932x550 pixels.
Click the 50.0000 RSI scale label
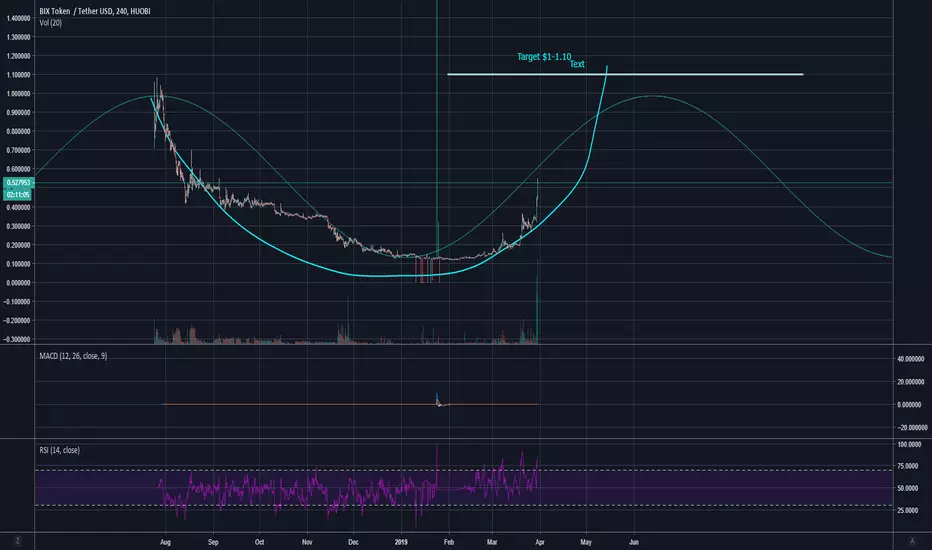tap(909, 488)
